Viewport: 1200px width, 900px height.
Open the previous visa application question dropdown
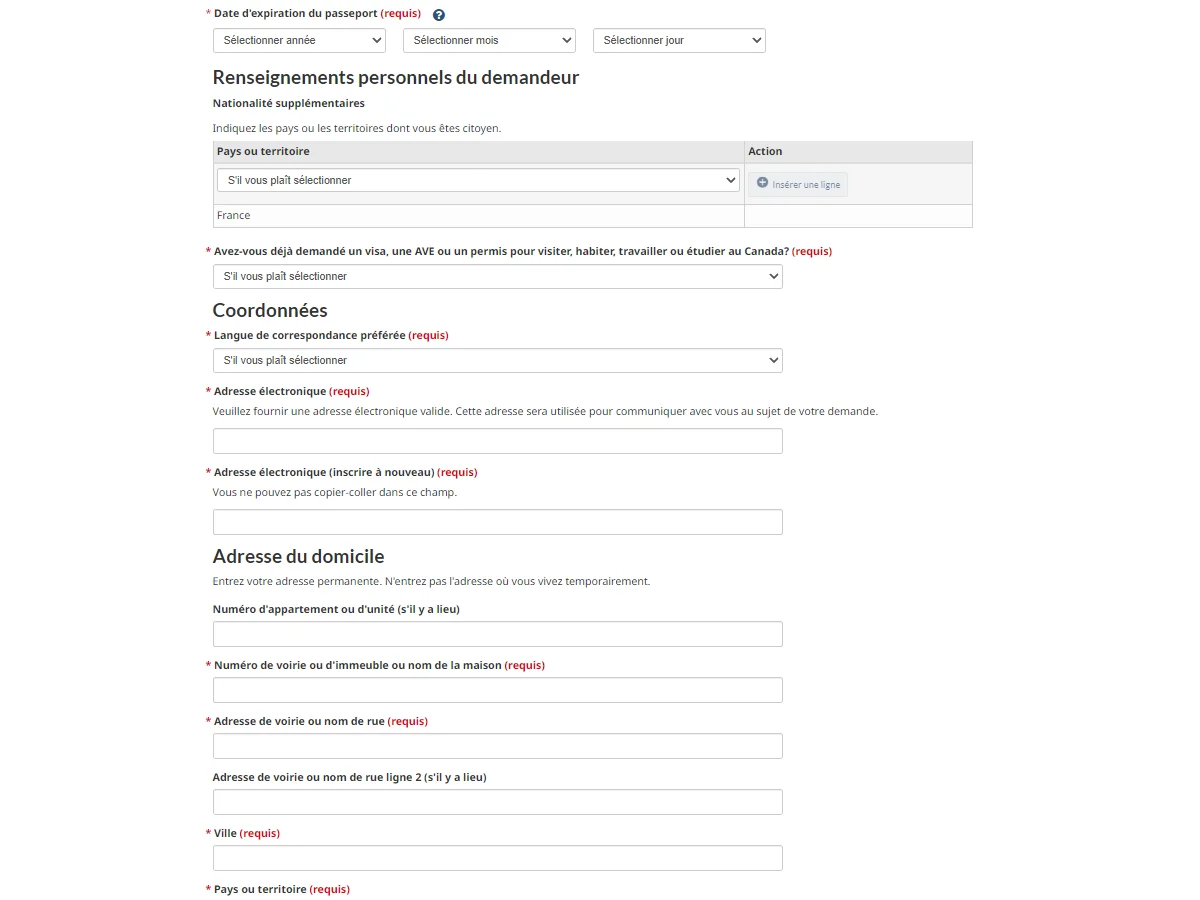point(497,276)
